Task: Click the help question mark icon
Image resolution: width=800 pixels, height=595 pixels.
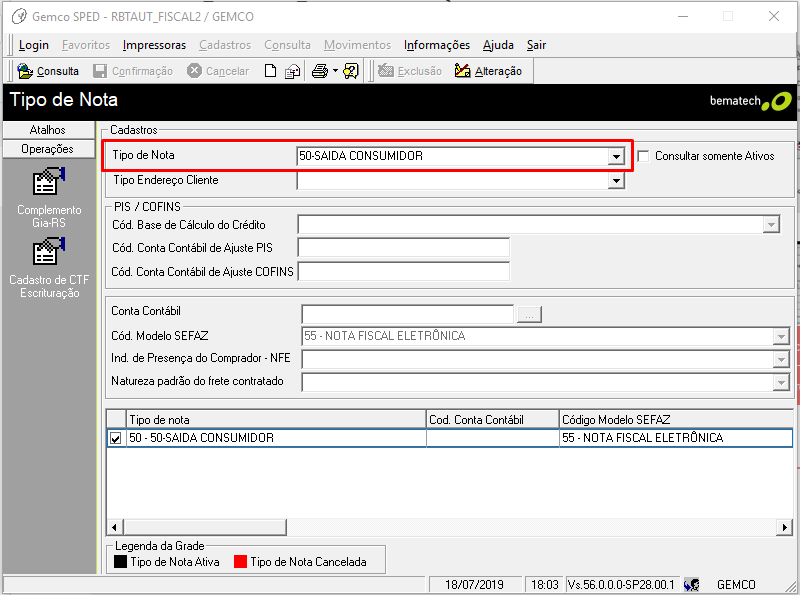Action: pos(351,71)
